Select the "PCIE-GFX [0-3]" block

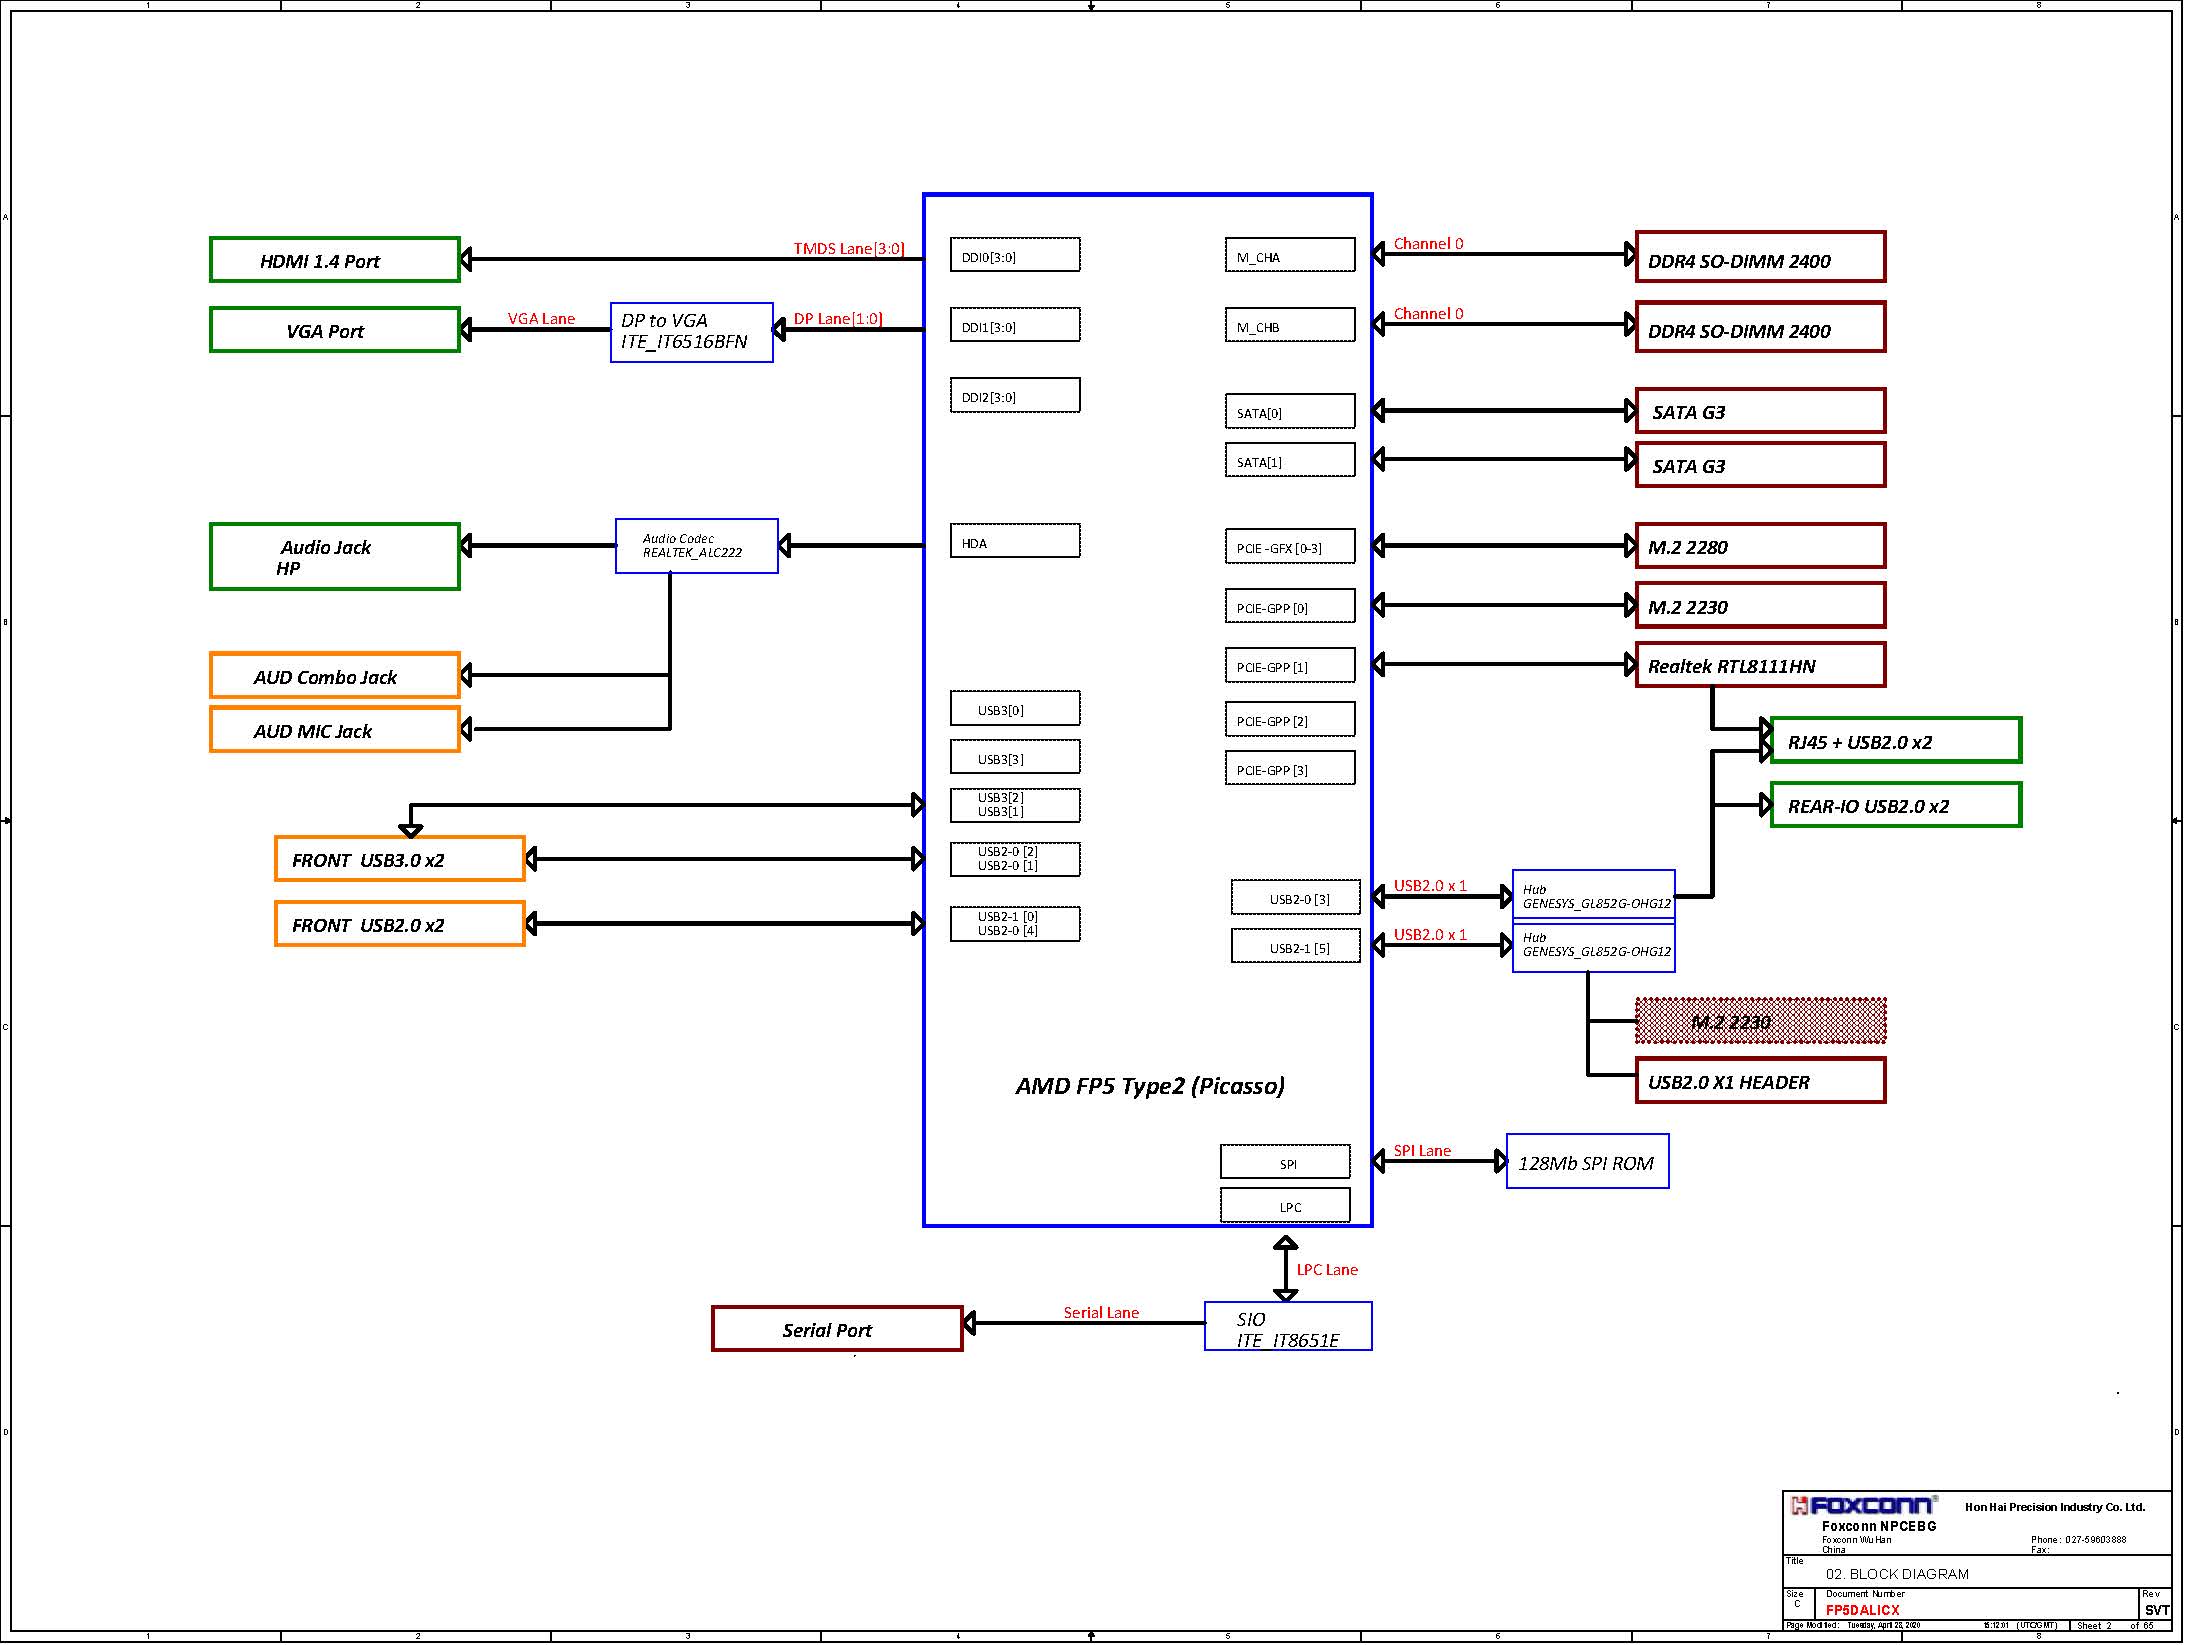point(1290,546)
